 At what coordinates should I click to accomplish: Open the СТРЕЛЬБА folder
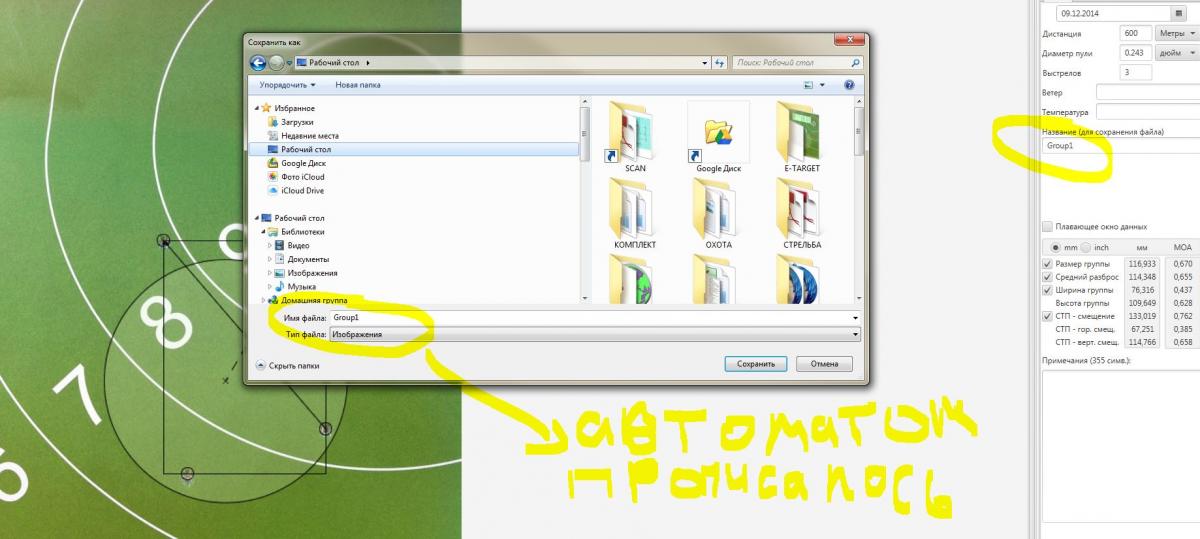801,212
